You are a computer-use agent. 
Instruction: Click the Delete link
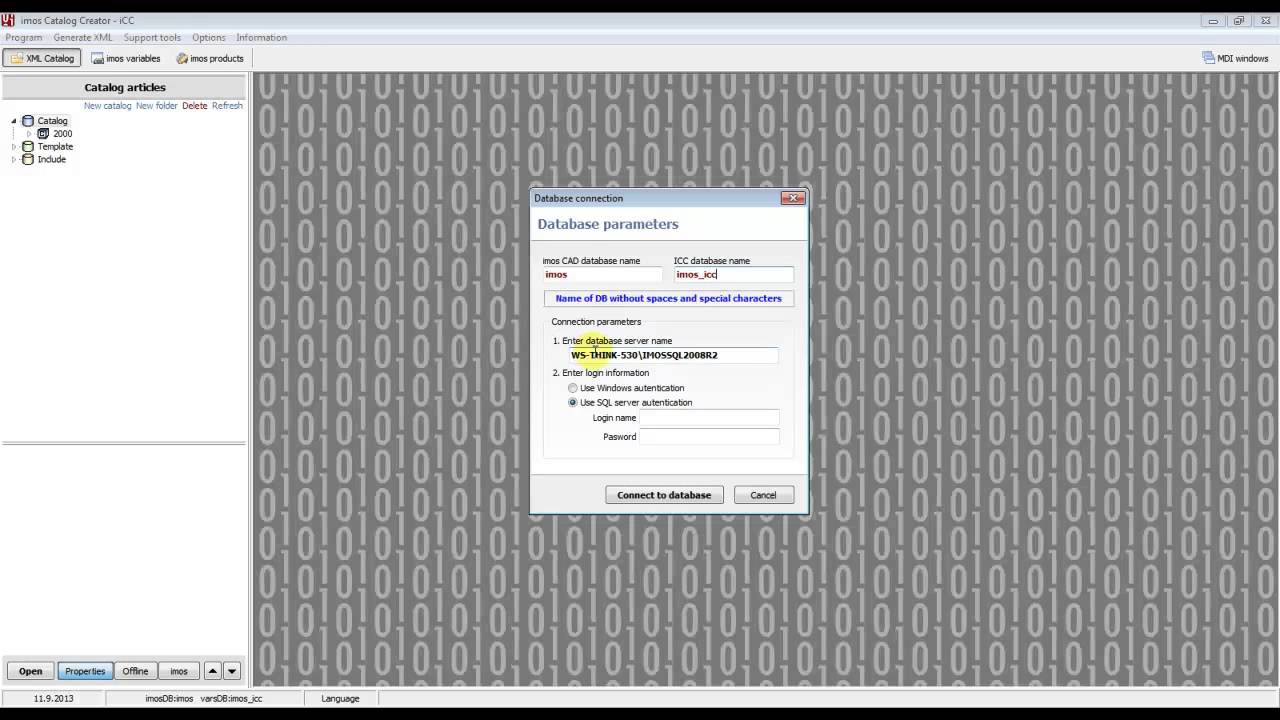194,106
